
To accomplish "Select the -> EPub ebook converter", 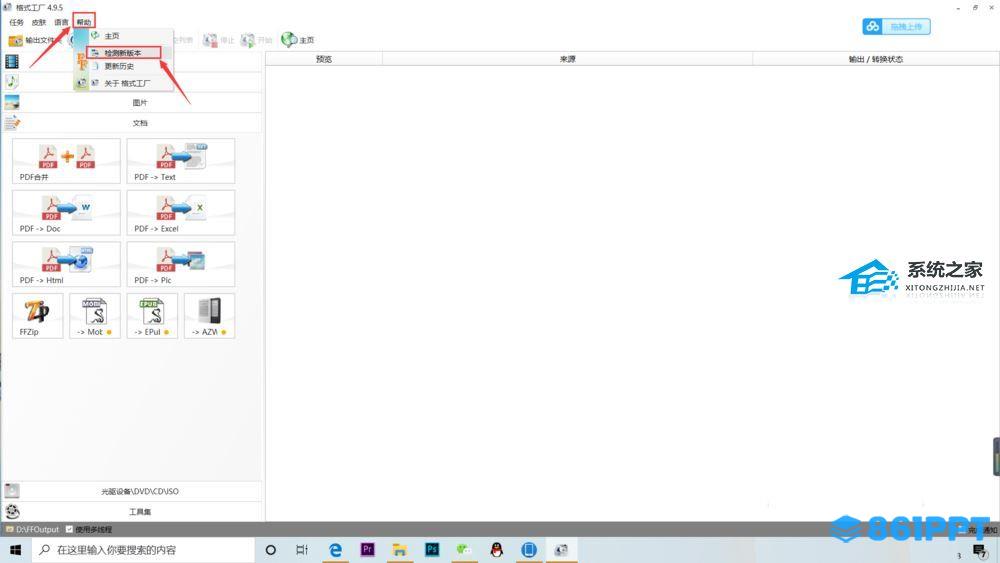I will [x=152, y=316].
